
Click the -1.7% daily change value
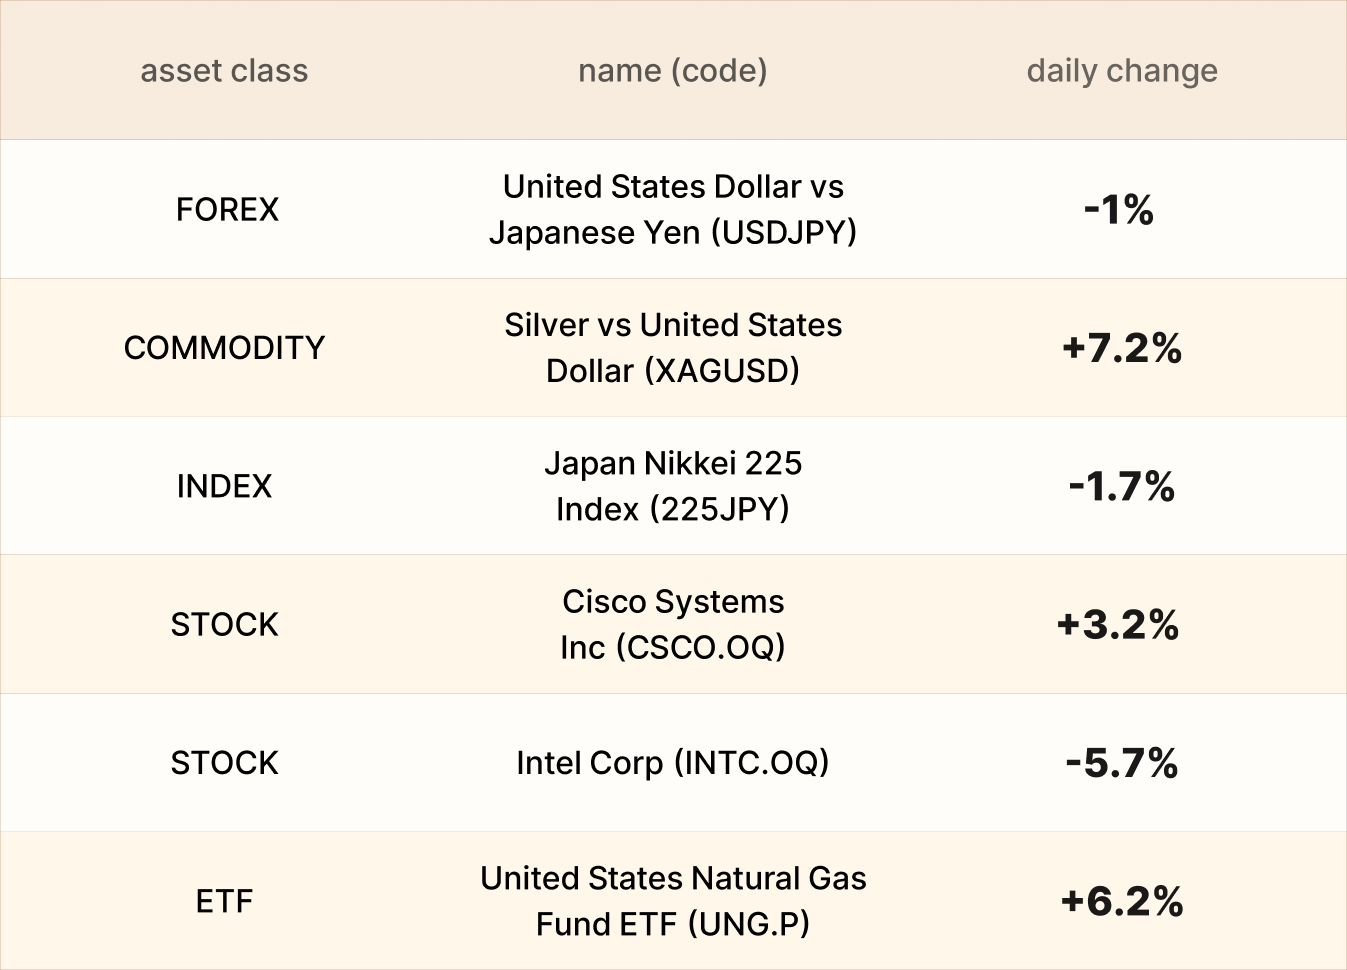tap(1121, 486)
